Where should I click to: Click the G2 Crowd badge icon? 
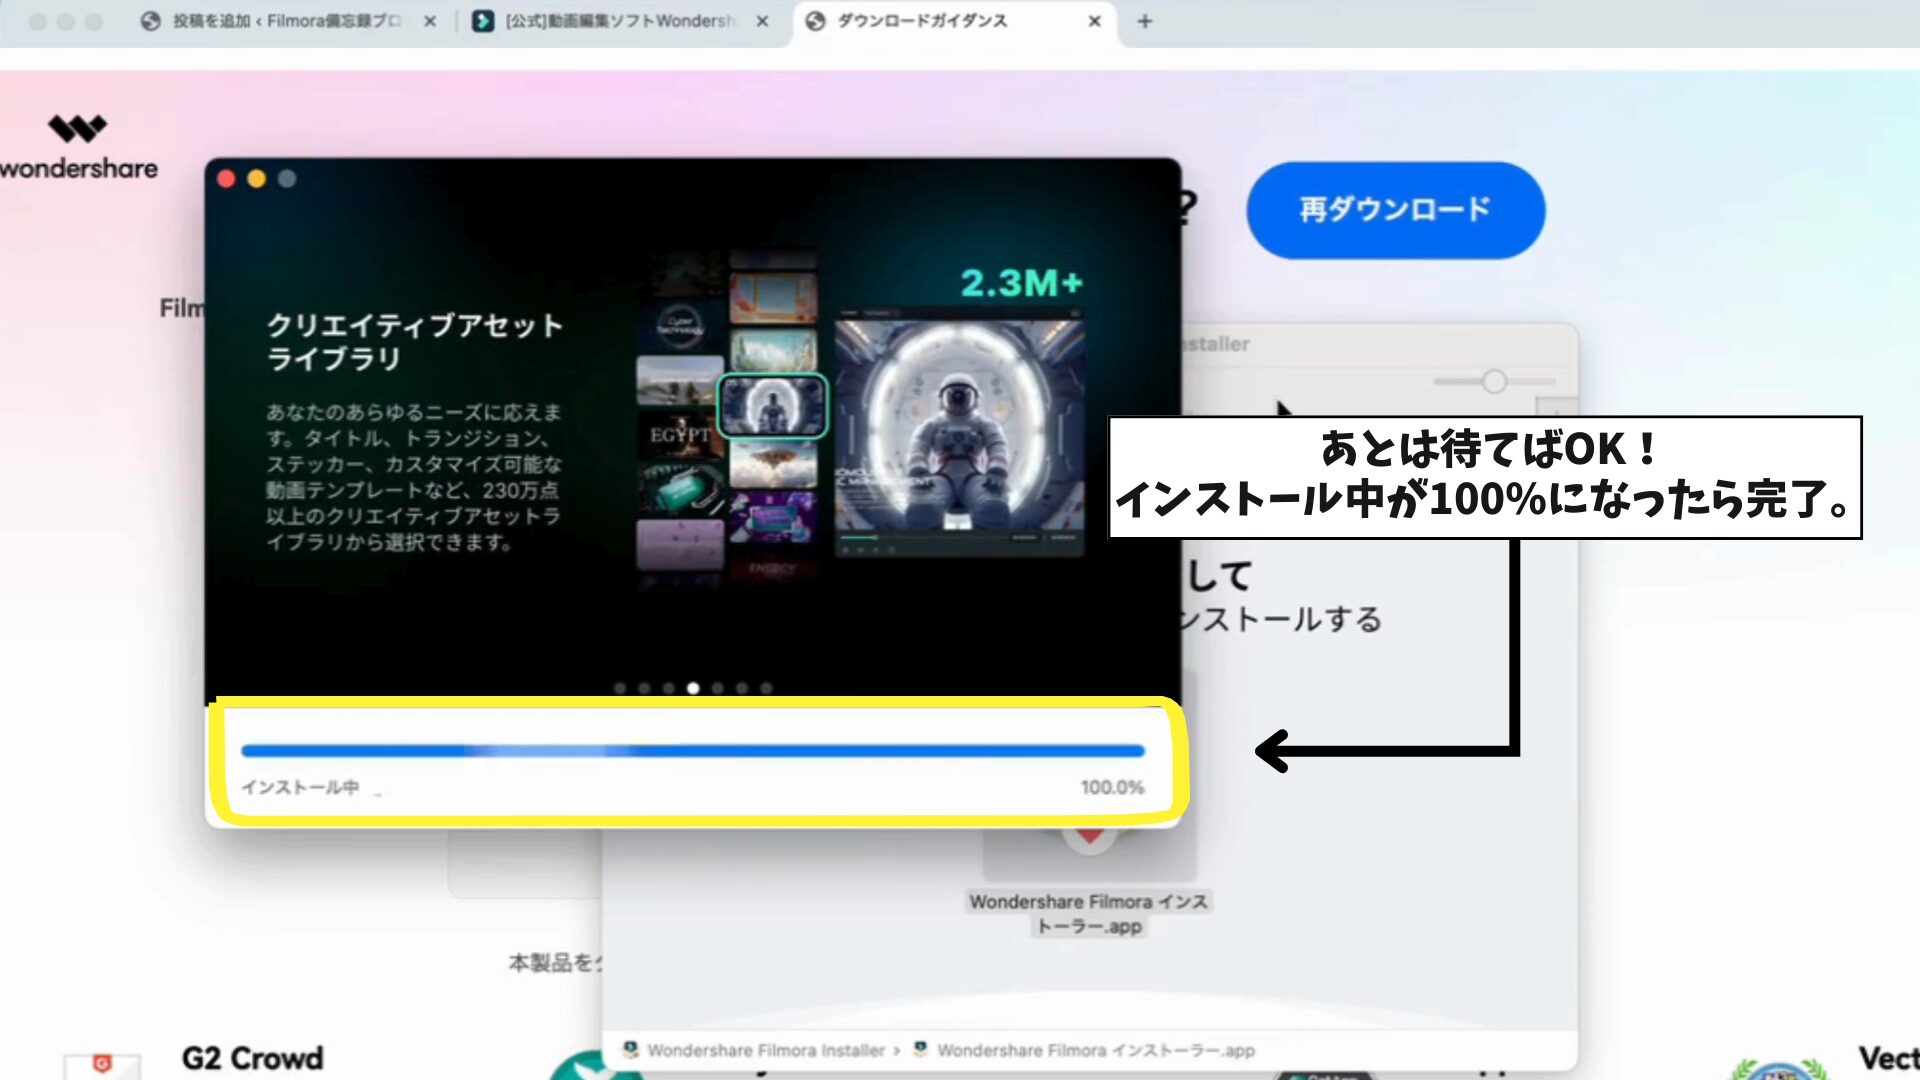[102, 1063]
